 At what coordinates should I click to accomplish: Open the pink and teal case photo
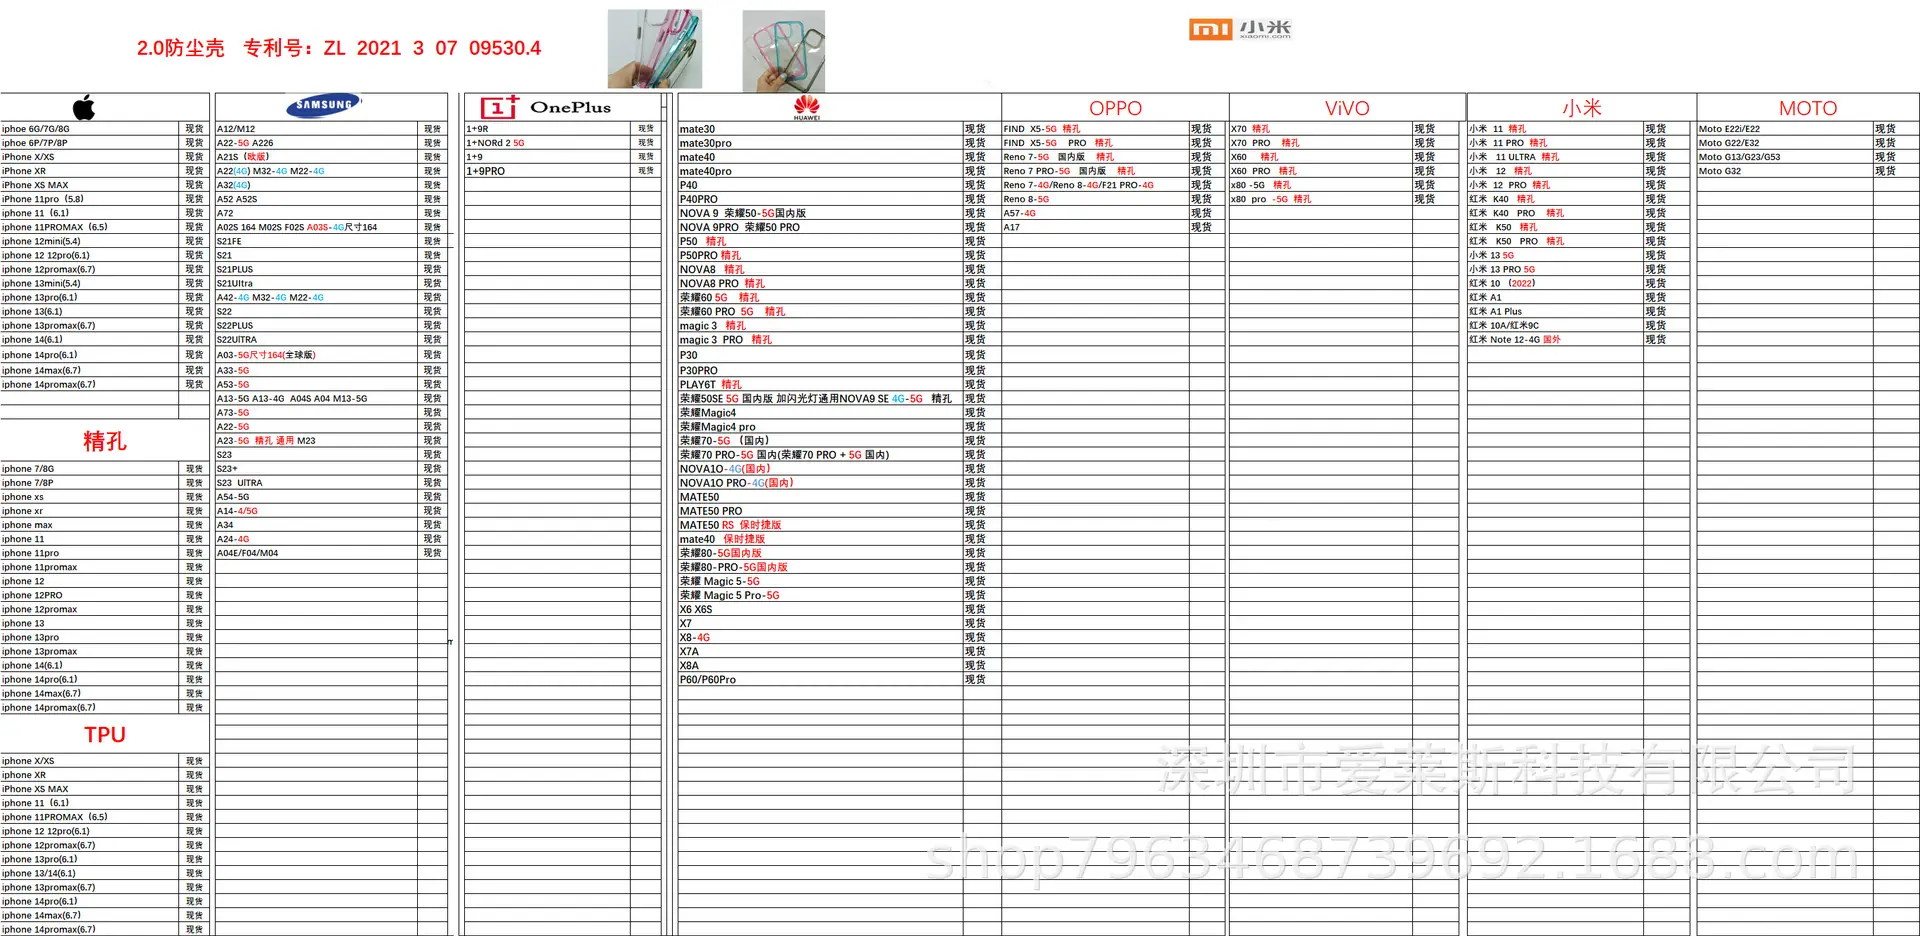784,51
